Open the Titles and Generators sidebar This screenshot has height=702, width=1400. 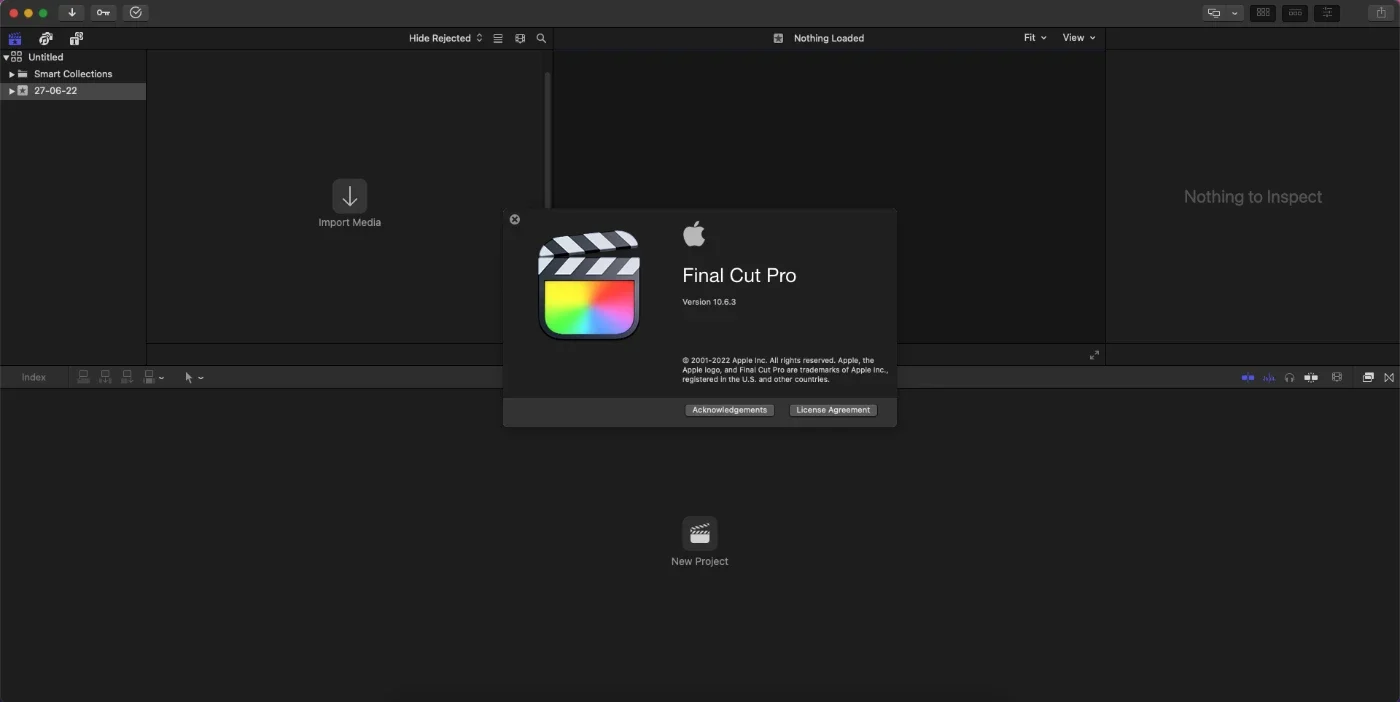tap(76, 39)
